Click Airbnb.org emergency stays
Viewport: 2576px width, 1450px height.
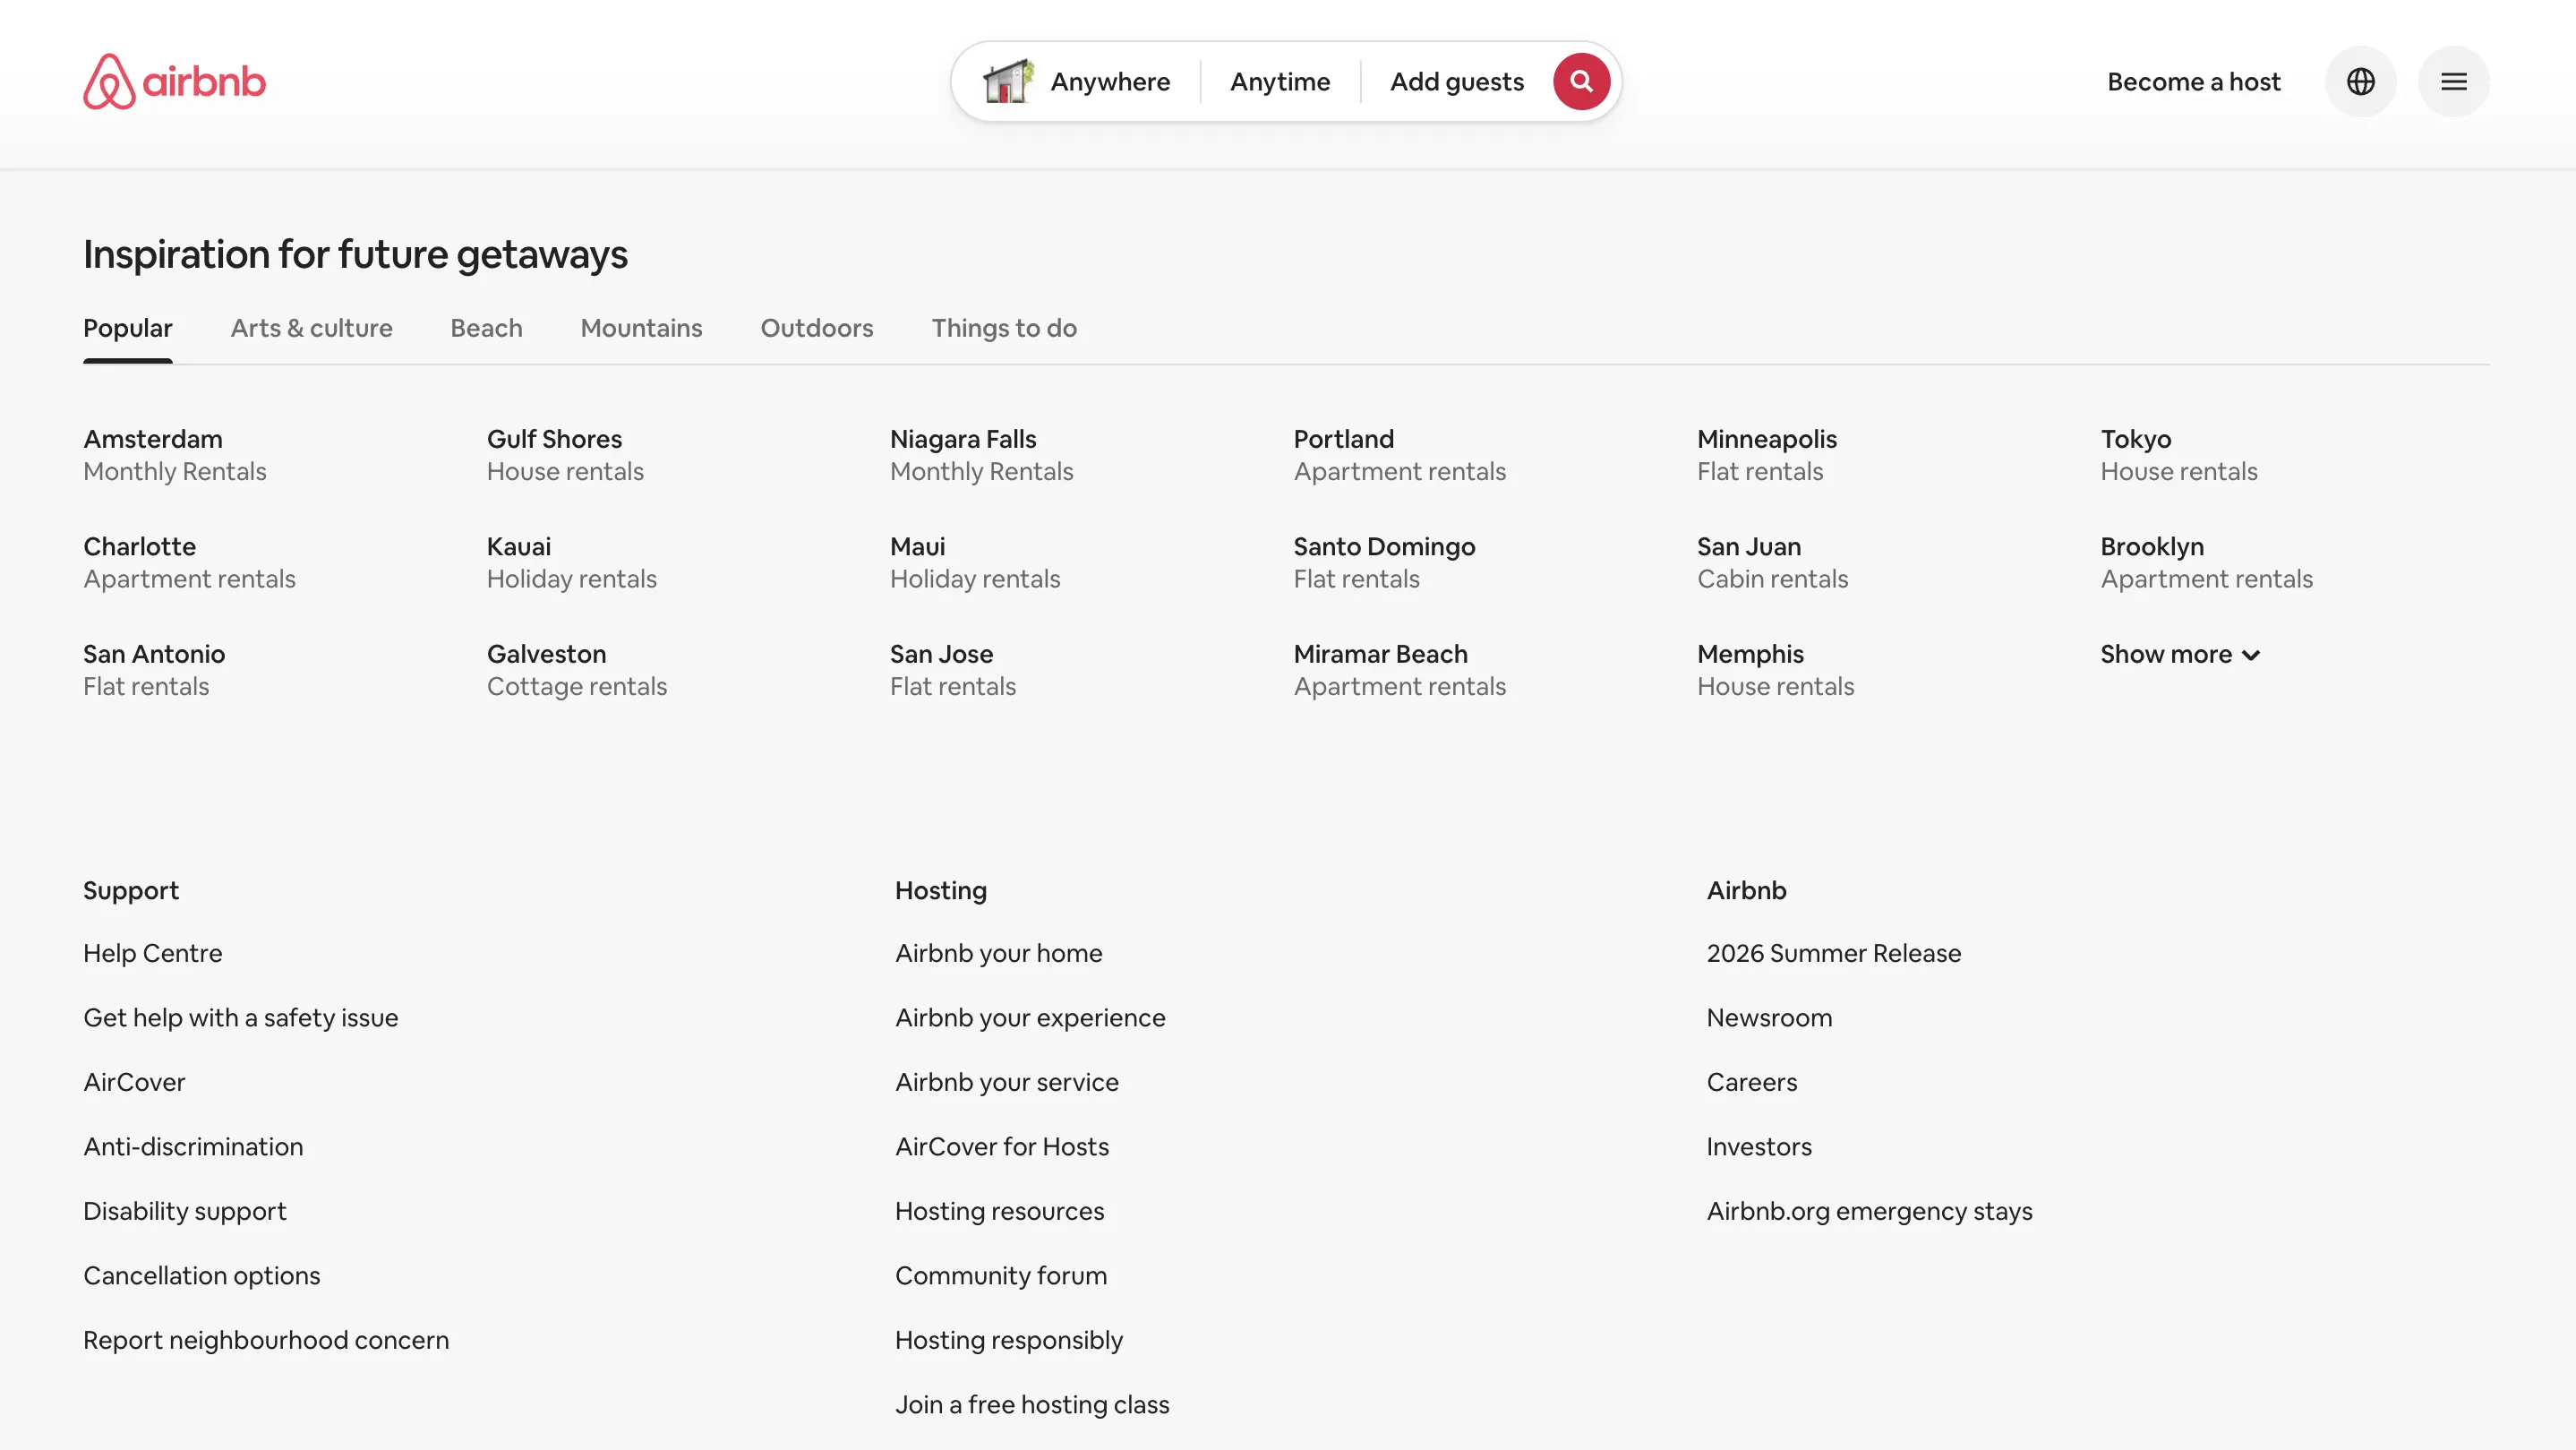pyautogui.click(x=1869, y=1211)
